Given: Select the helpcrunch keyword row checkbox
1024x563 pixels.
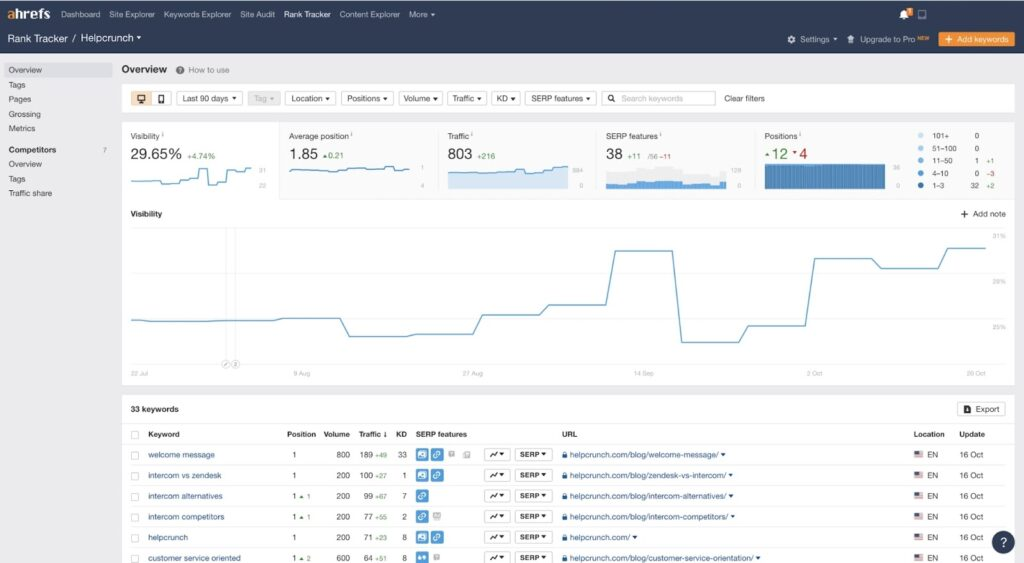Looking at the screenshot, I should click(135, 537).
